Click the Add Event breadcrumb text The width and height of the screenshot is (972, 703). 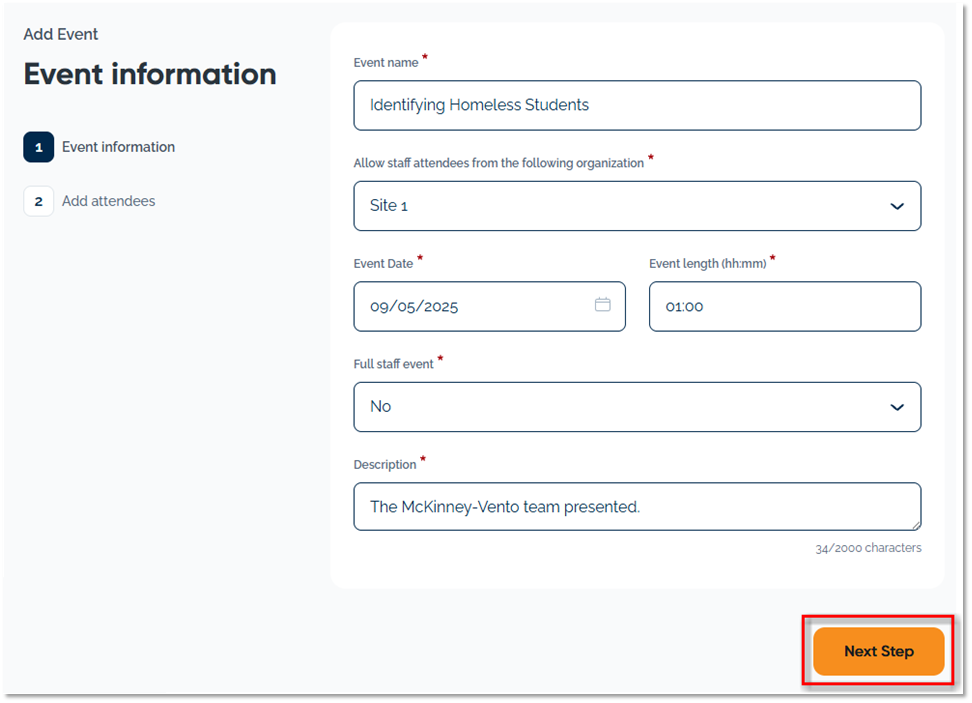[x=61, y=34]
